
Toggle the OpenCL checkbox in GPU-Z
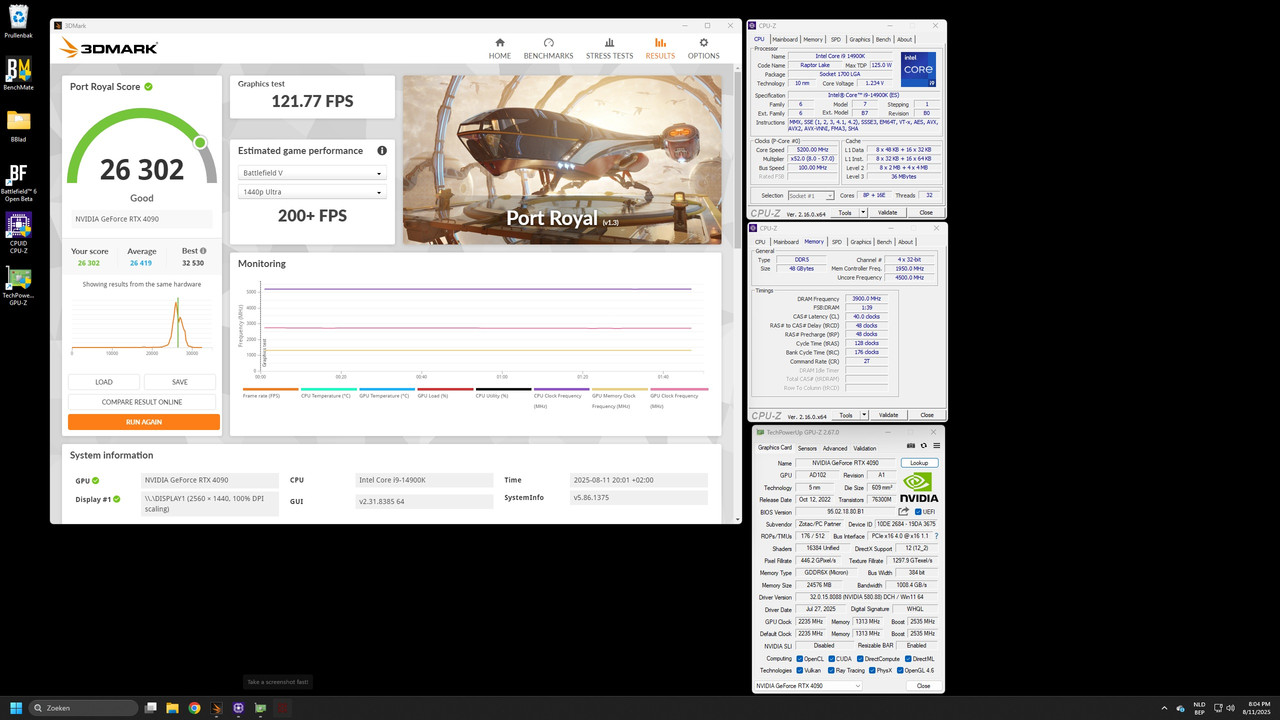800,658
